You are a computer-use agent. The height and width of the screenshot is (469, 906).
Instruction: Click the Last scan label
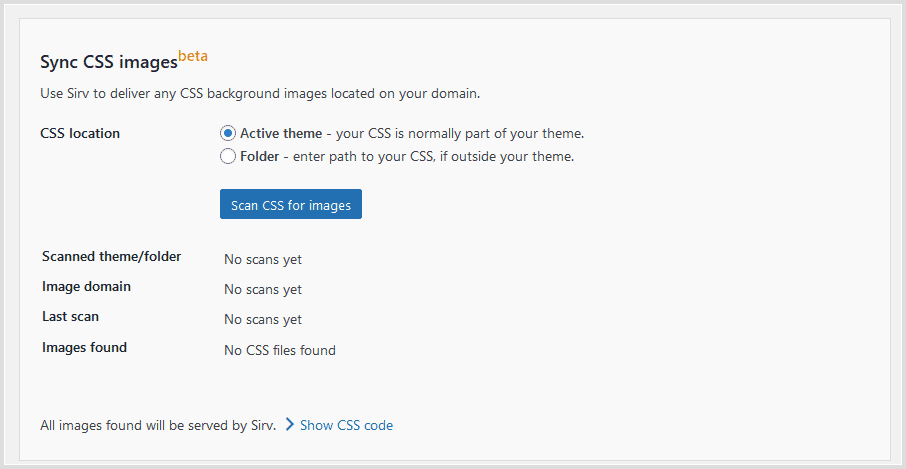[70, 317]
